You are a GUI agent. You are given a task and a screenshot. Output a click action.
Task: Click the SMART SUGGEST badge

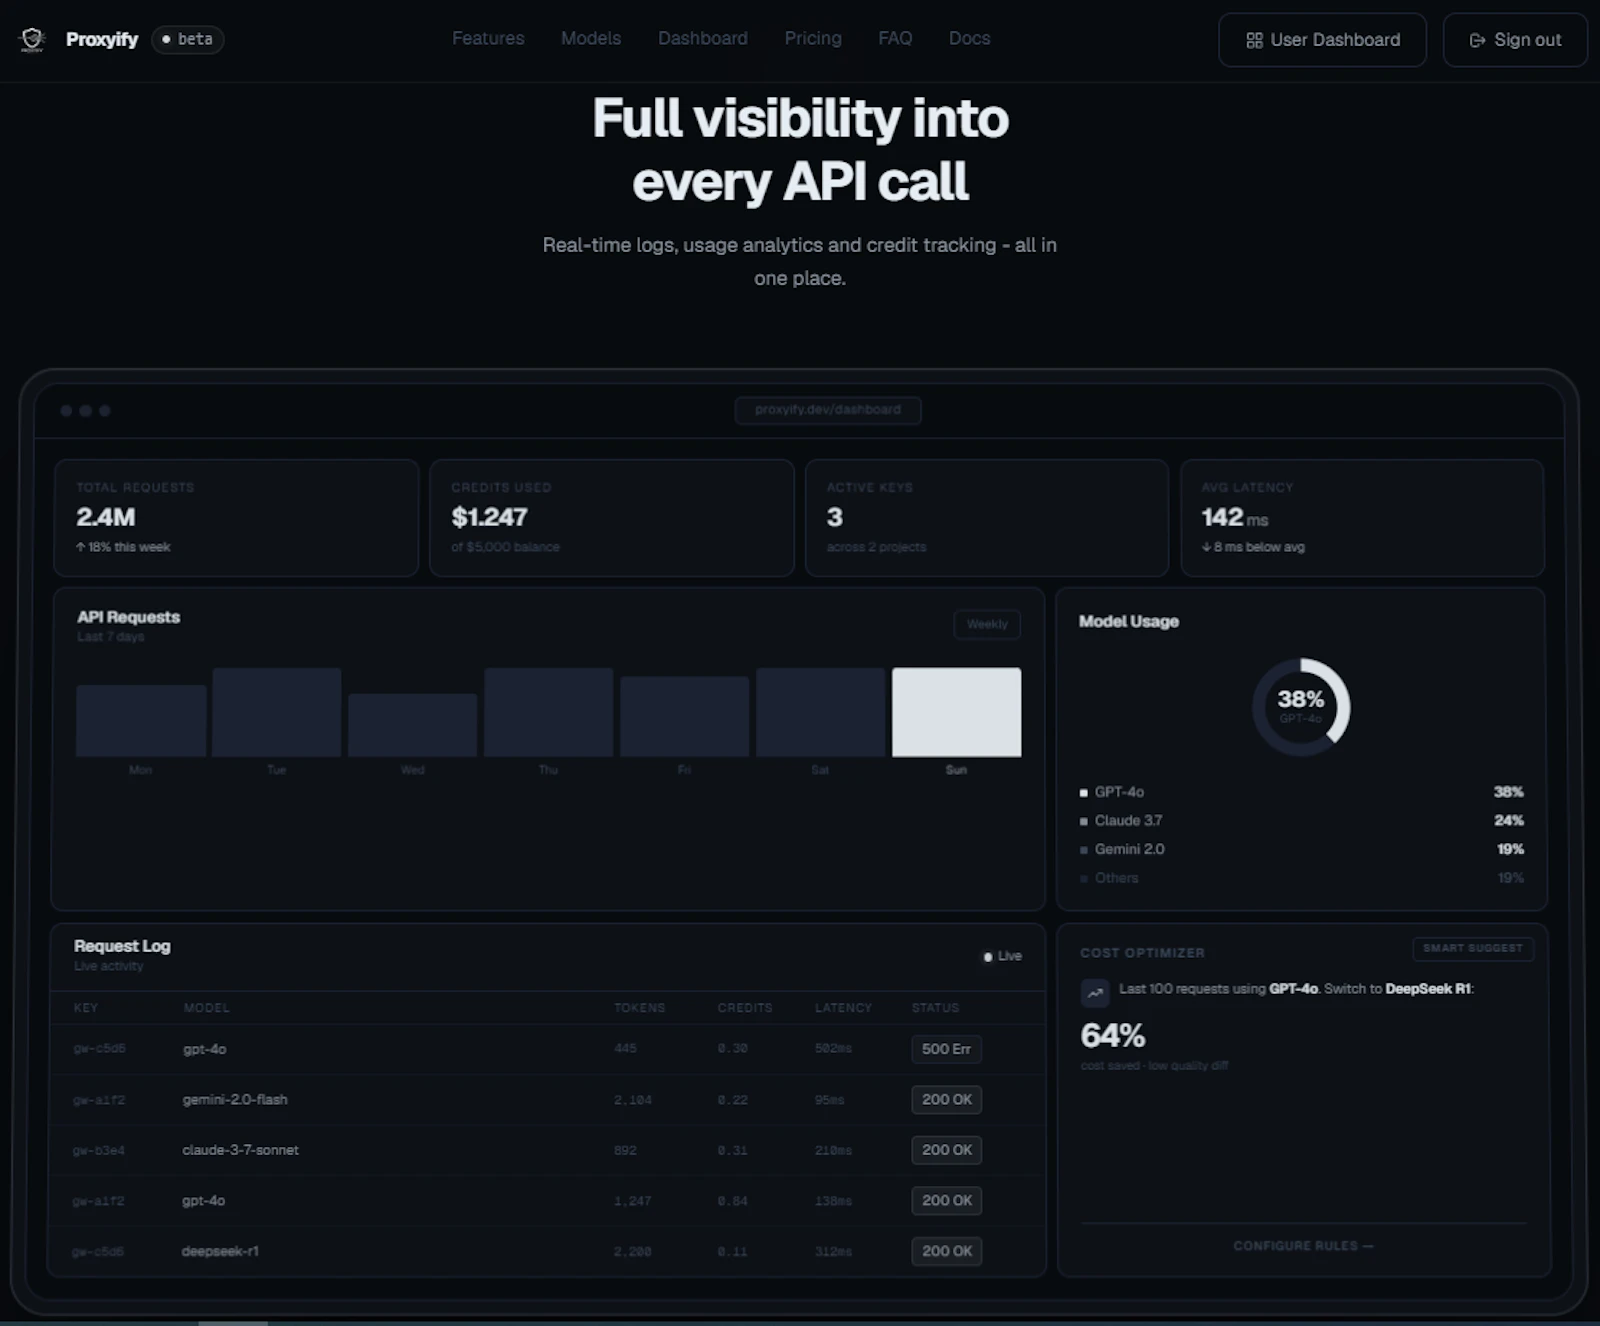pyautogui.click(x=1473, y=948)
